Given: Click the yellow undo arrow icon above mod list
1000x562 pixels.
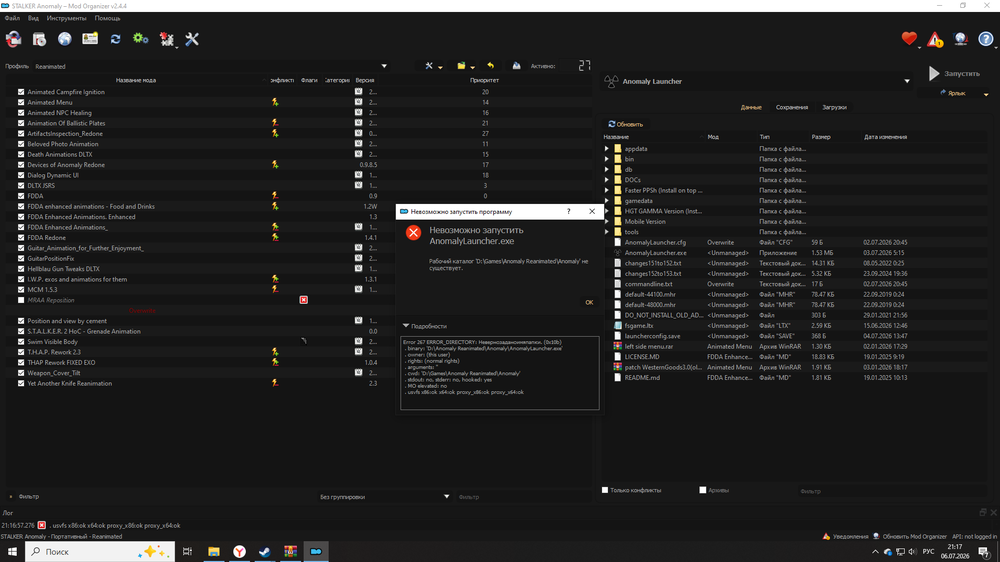Looking at the screenshot, I should (490, 66).
